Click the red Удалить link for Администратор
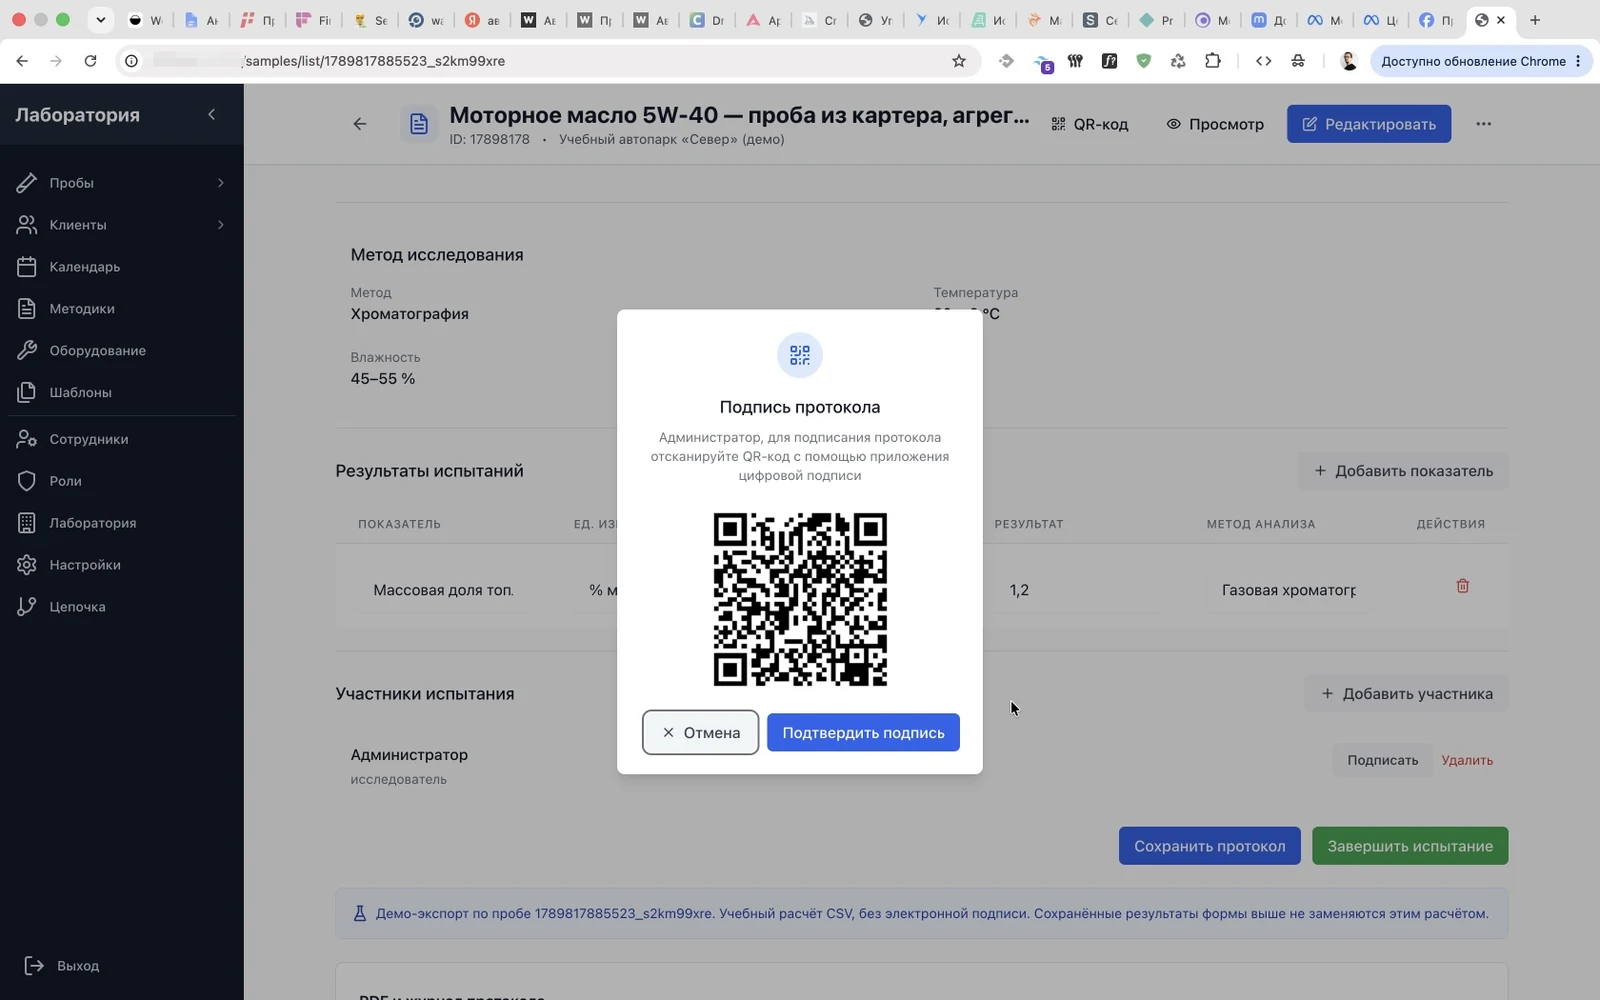Image resolution: width=1600 pixels, height=1000 pixels. [1467, 760]
